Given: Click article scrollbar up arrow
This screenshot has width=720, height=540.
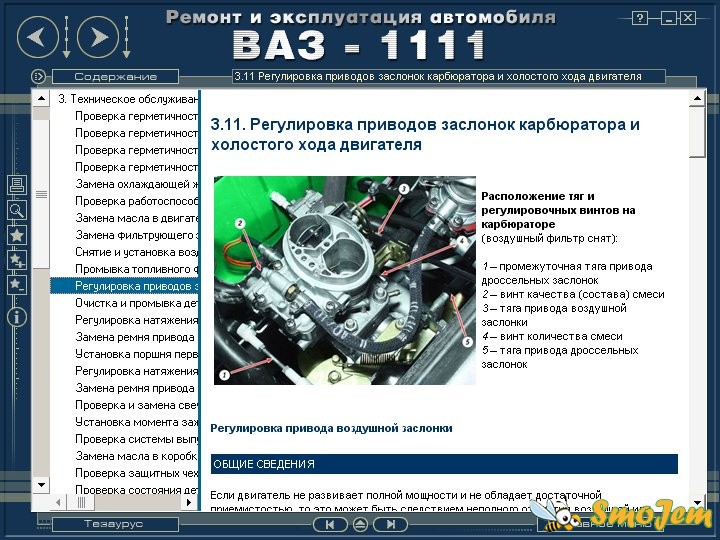Looking at the screenshot, I should [x=698, y=98].
